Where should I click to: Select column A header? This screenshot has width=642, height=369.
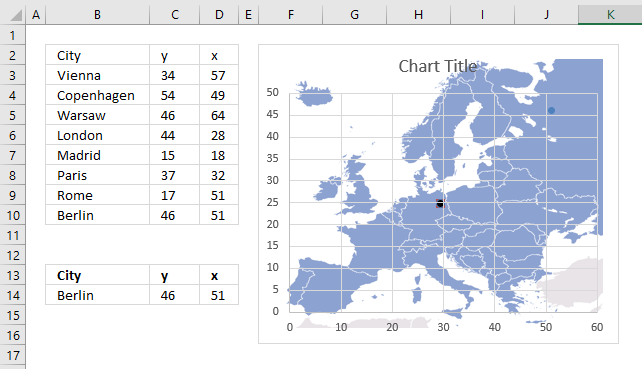(x=36, y=15)
